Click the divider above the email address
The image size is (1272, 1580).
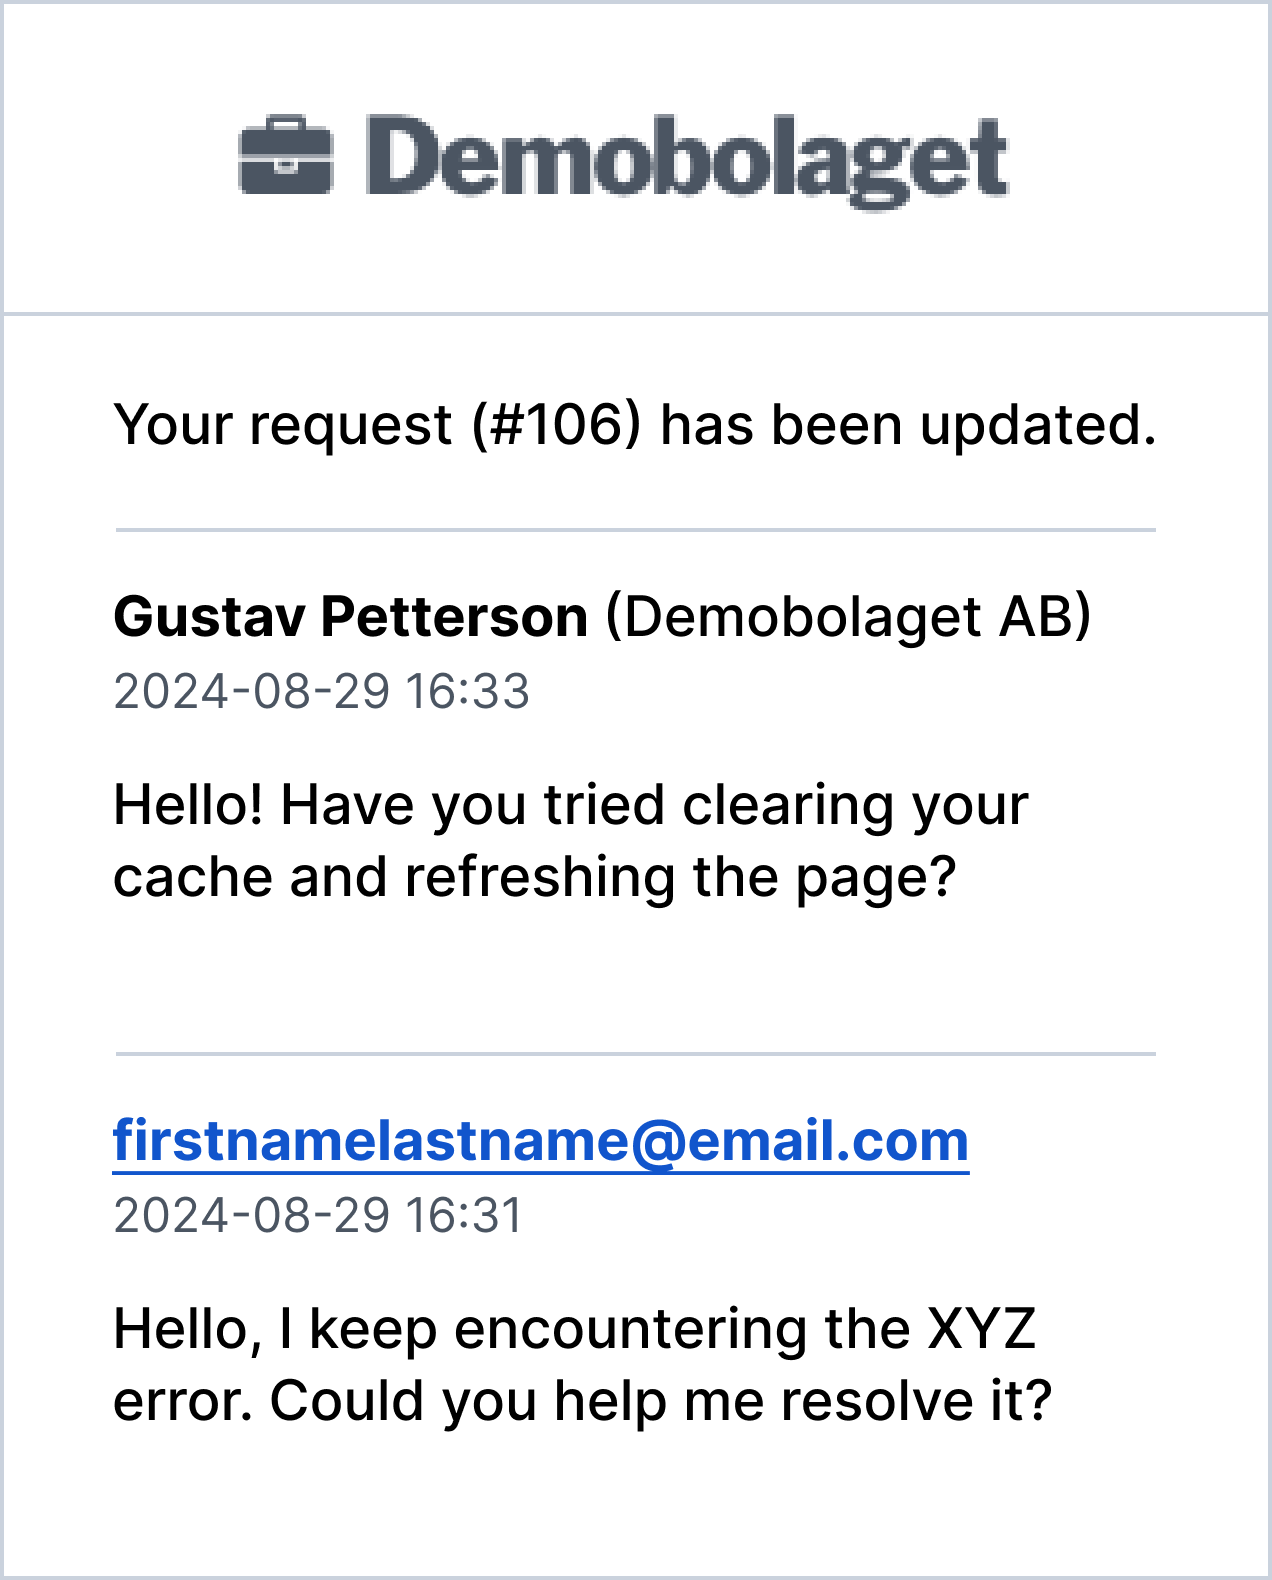coord(635,1054)
